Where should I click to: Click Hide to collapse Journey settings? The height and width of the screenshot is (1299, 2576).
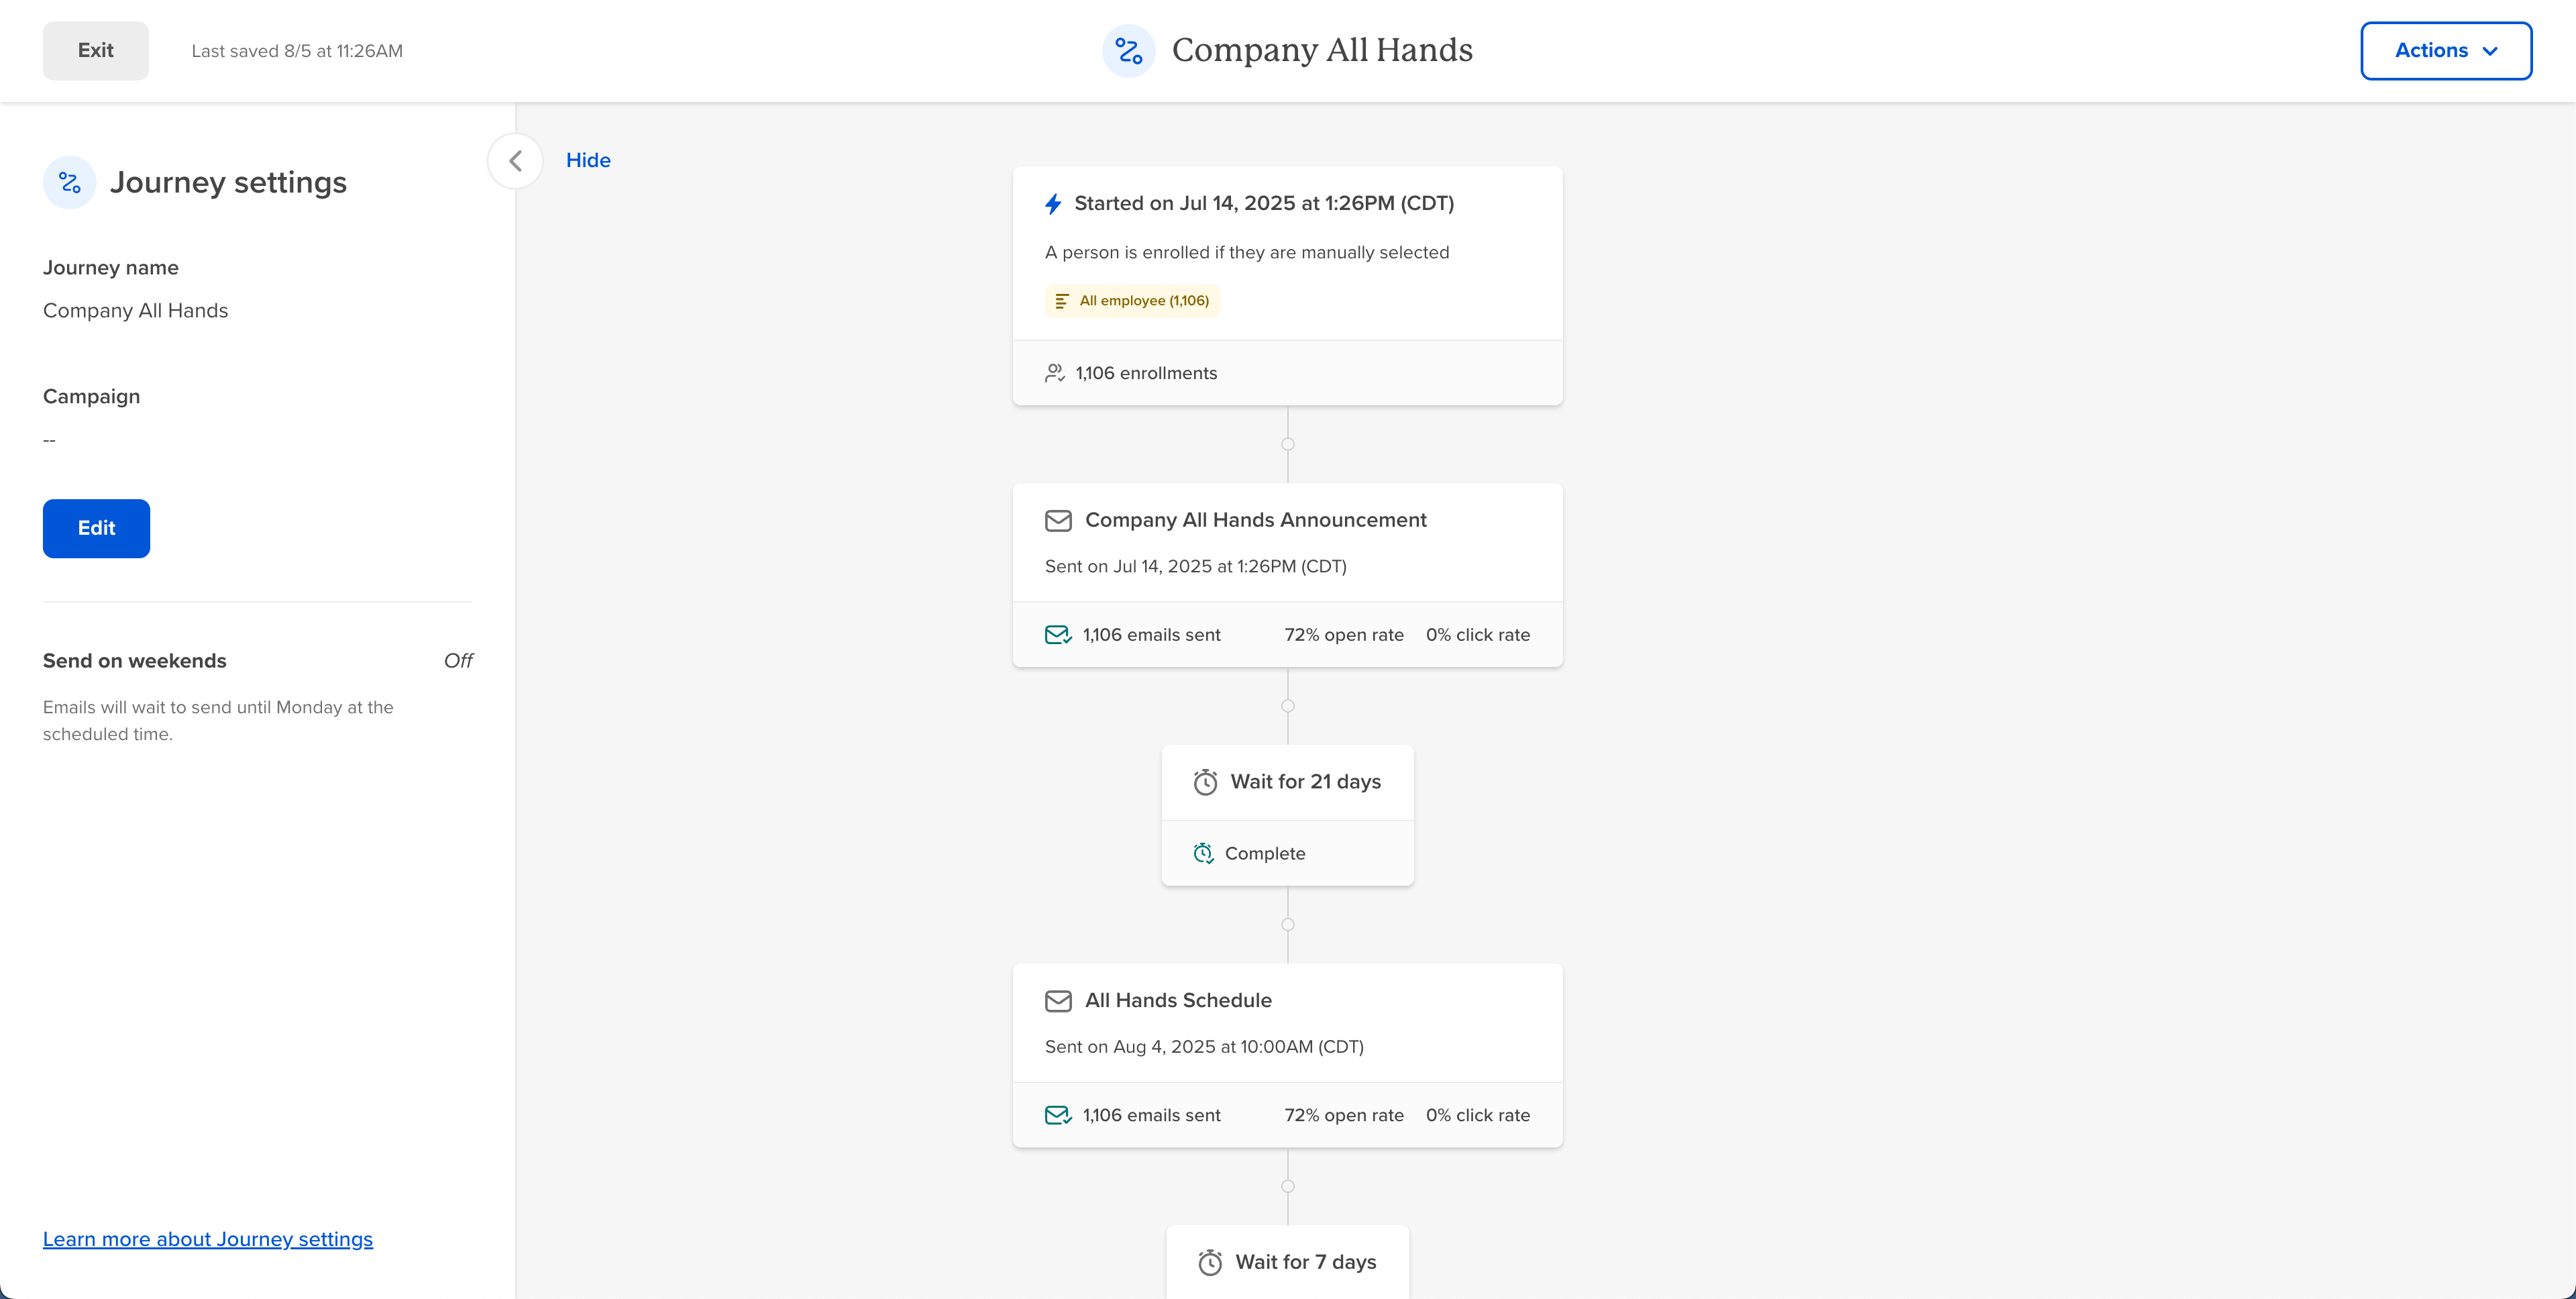[x=588, y=161]
